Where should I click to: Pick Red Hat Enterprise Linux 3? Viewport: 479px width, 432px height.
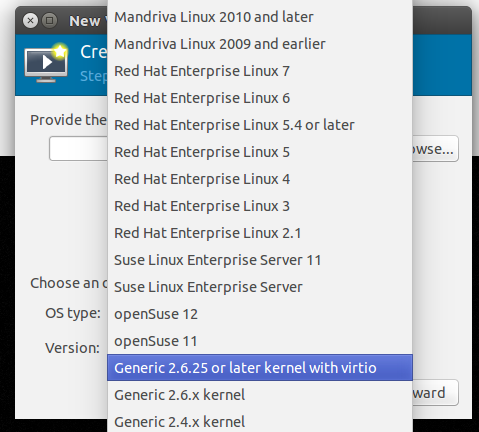[260, 206]
